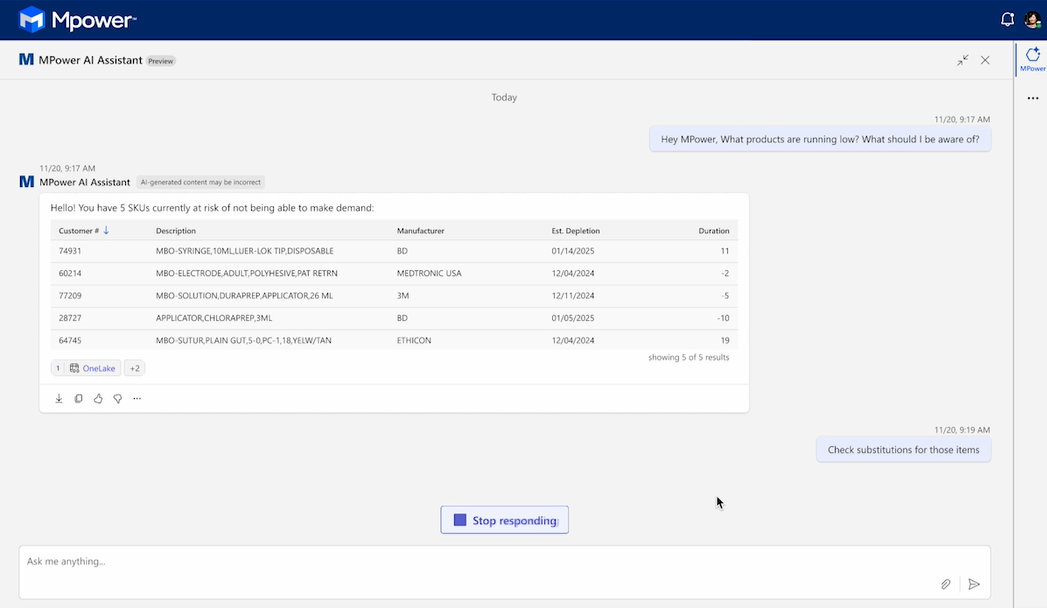Select customer number 28727

[x=70, y=318]
